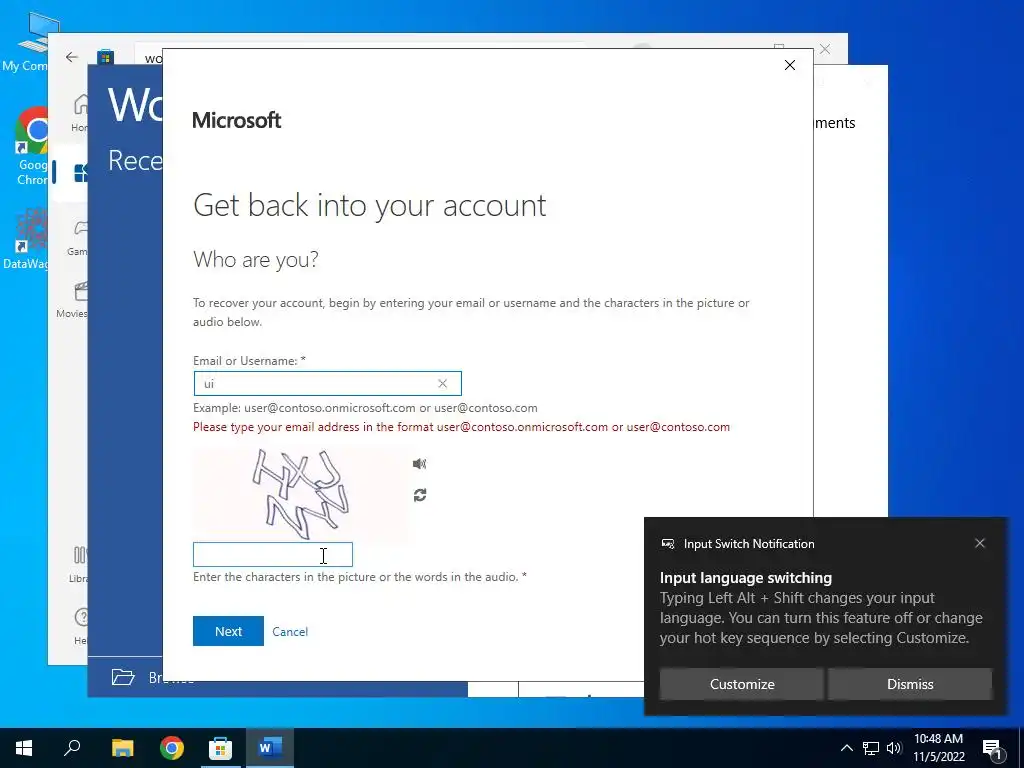The height and width of the screenshot is (768, 1024).
Task: Click the captcha picture
Action: [301, 494]
